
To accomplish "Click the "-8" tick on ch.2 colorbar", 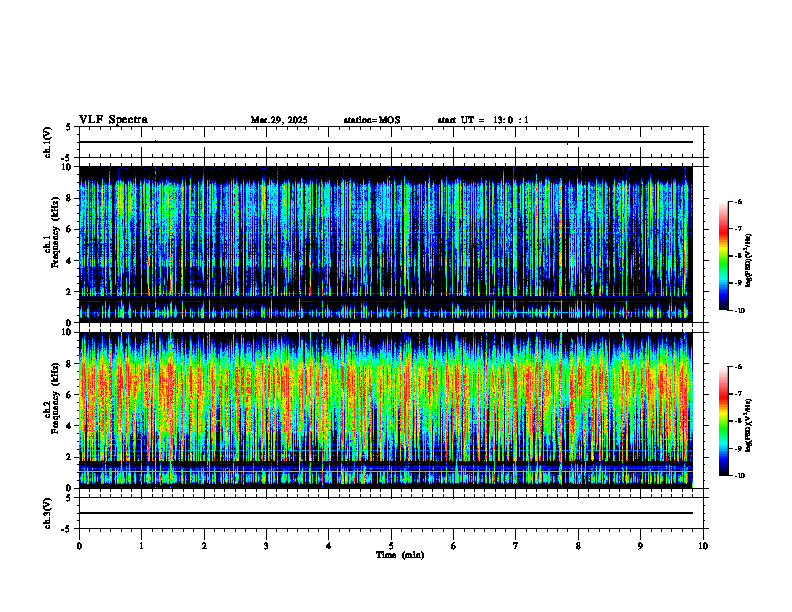I will click(x=738, y=421).
